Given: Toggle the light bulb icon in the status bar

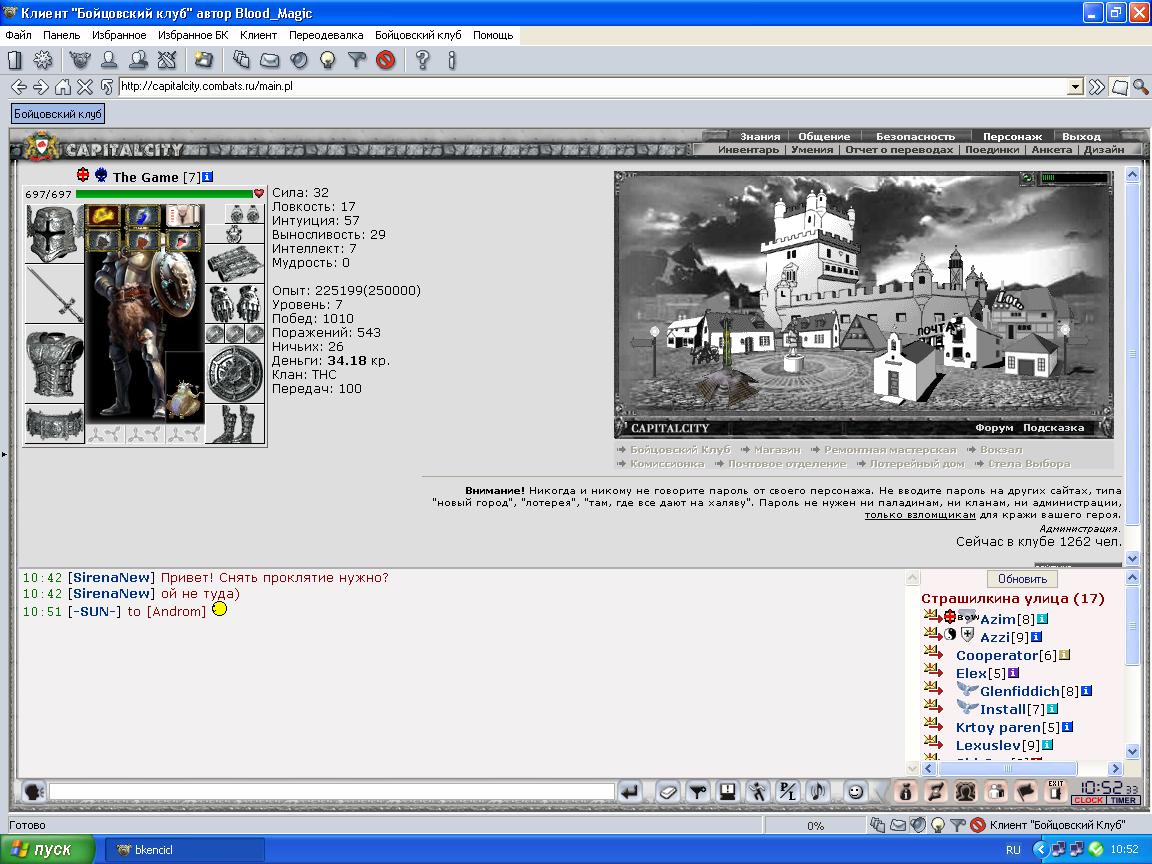Looking at the screenshot, I should tap(937, 825).
